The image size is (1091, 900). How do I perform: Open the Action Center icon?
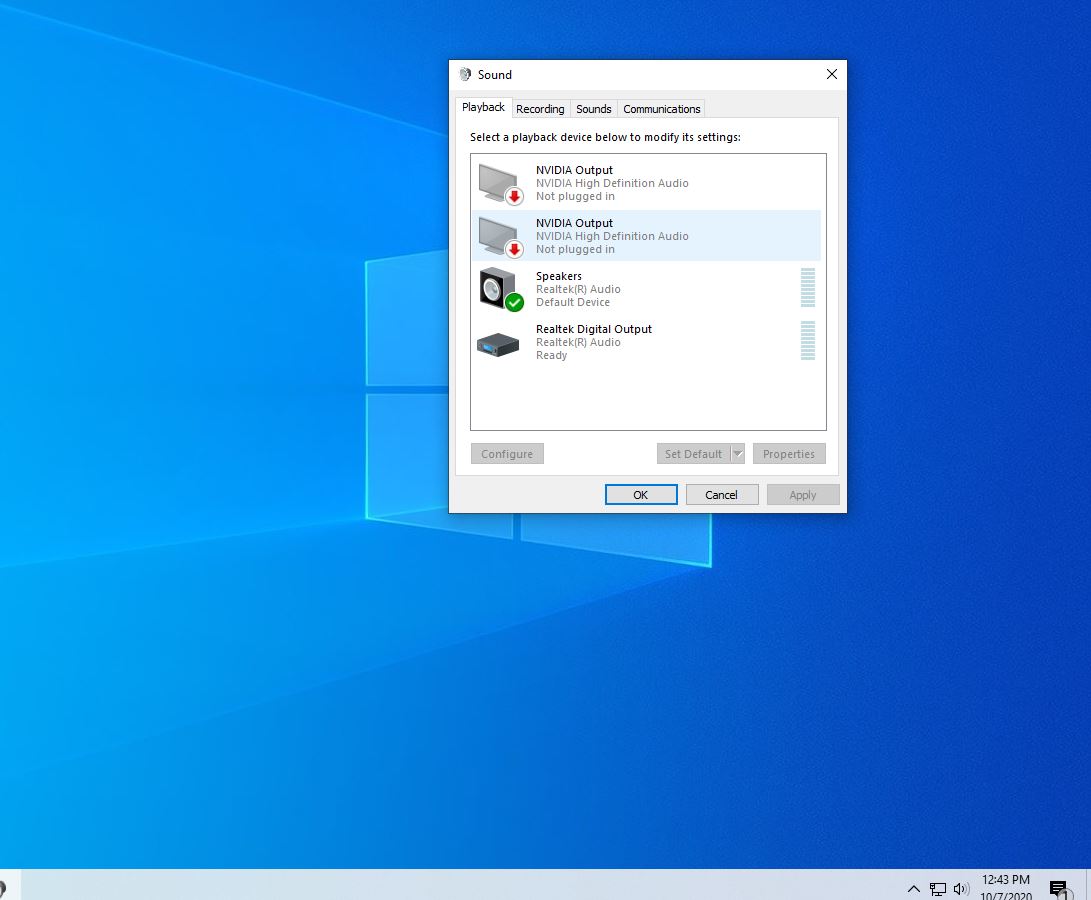(1058, 888)
